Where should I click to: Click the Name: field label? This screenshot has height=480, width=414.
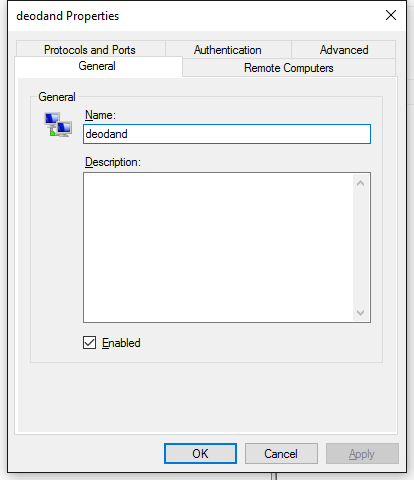point(100,115)
